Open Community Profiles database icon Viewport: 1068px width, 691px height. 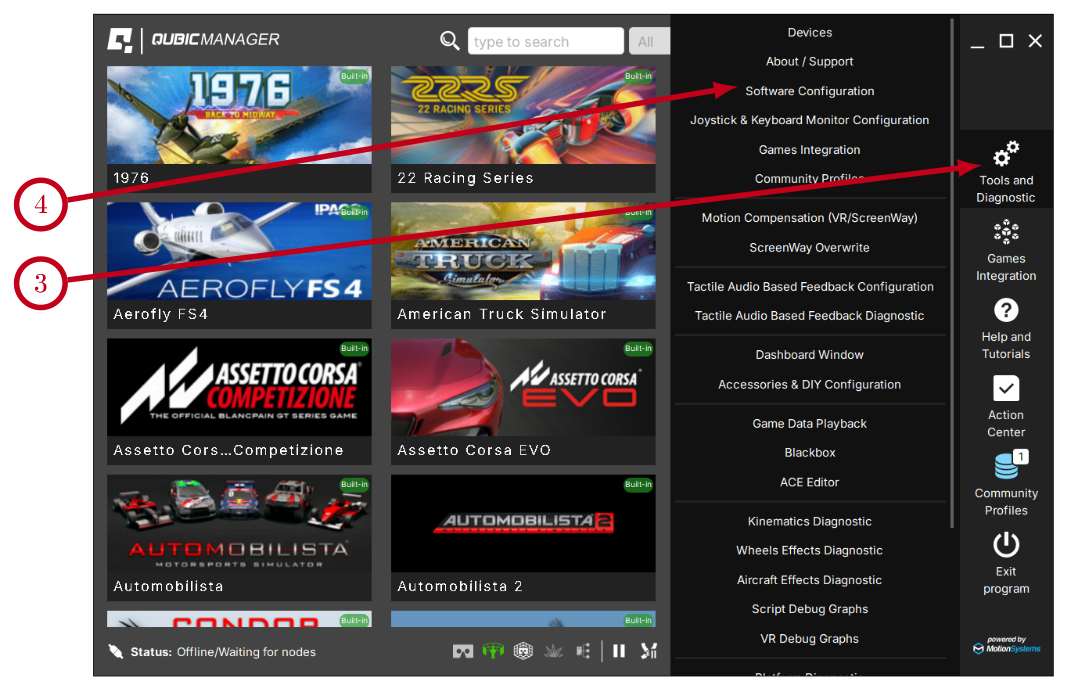click(x=1006, y=483)
